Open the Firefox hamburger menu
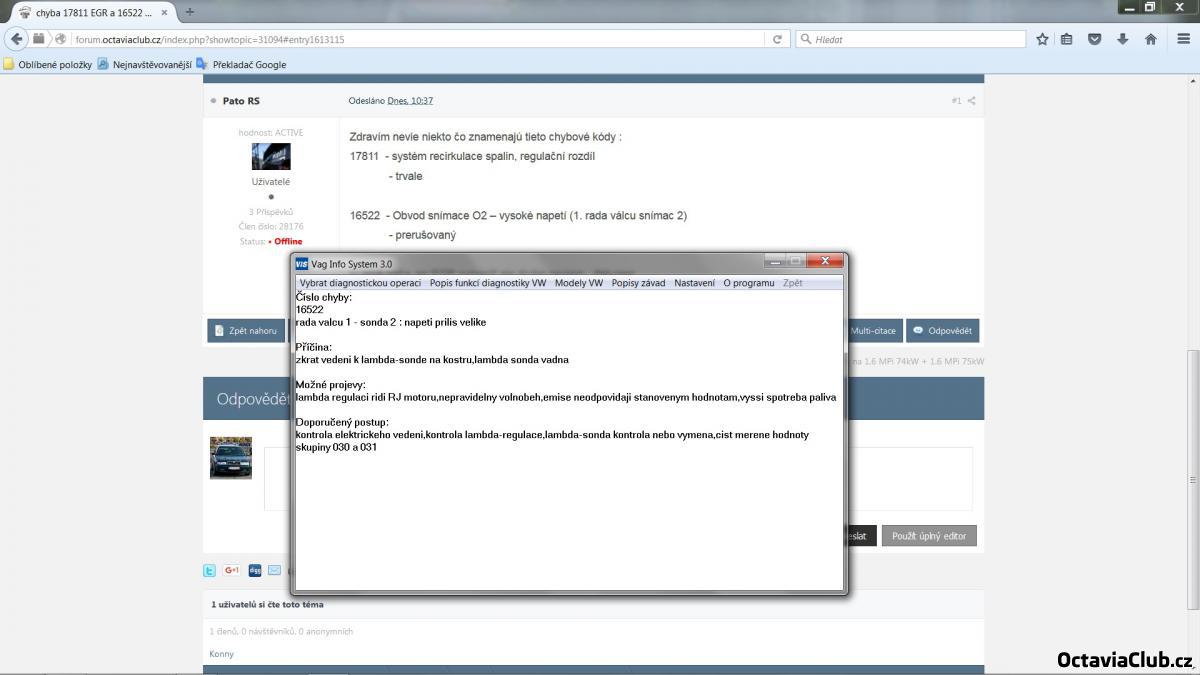Screen dimensions: 1200x675 (1183, 39)
